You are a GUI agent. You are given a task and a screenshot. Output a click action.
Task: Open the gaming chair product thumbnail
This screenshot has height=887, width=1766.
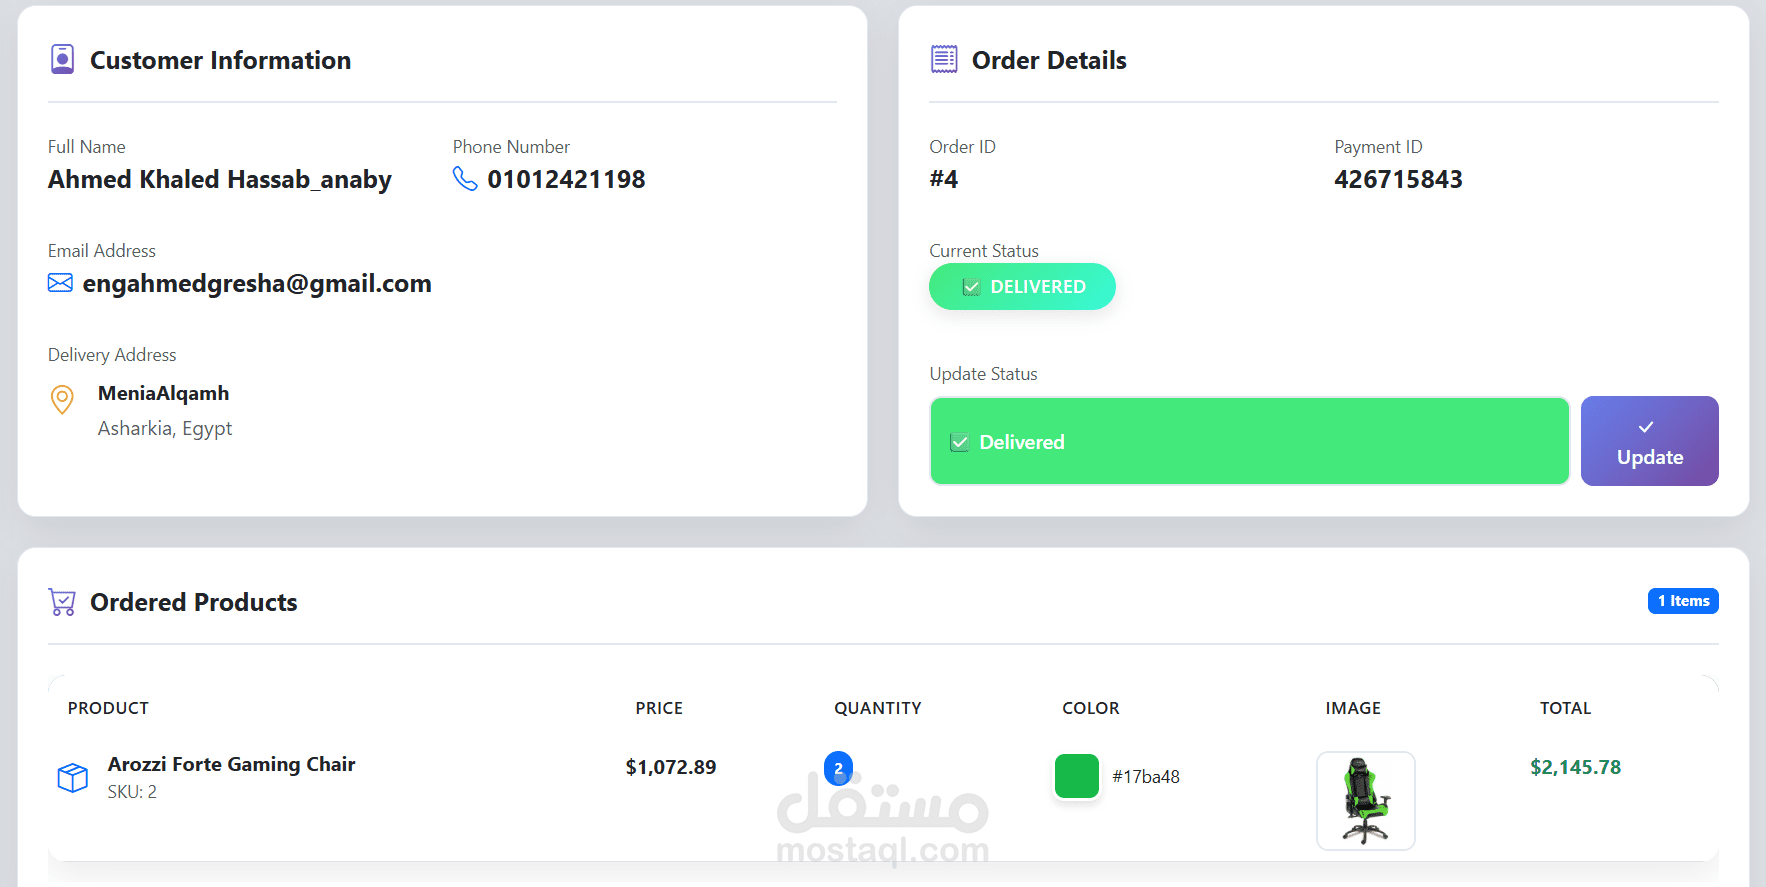point(1365,801)
